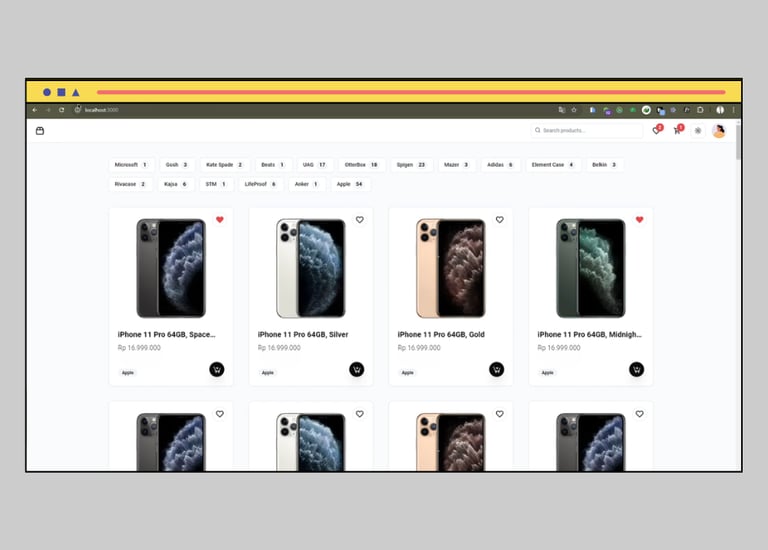Viewport: 768px width, 550px height.
Task: Favorite the iPhone 11 Pro Silver heart
Action: [360, 220]
